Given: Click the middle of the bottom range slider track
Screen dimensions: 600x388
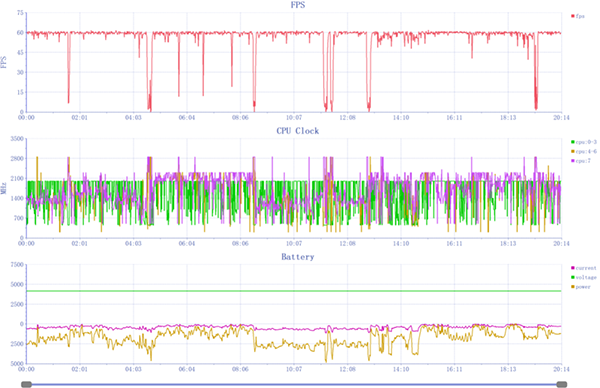Looking at the screenshot, I should coord(294,384).
